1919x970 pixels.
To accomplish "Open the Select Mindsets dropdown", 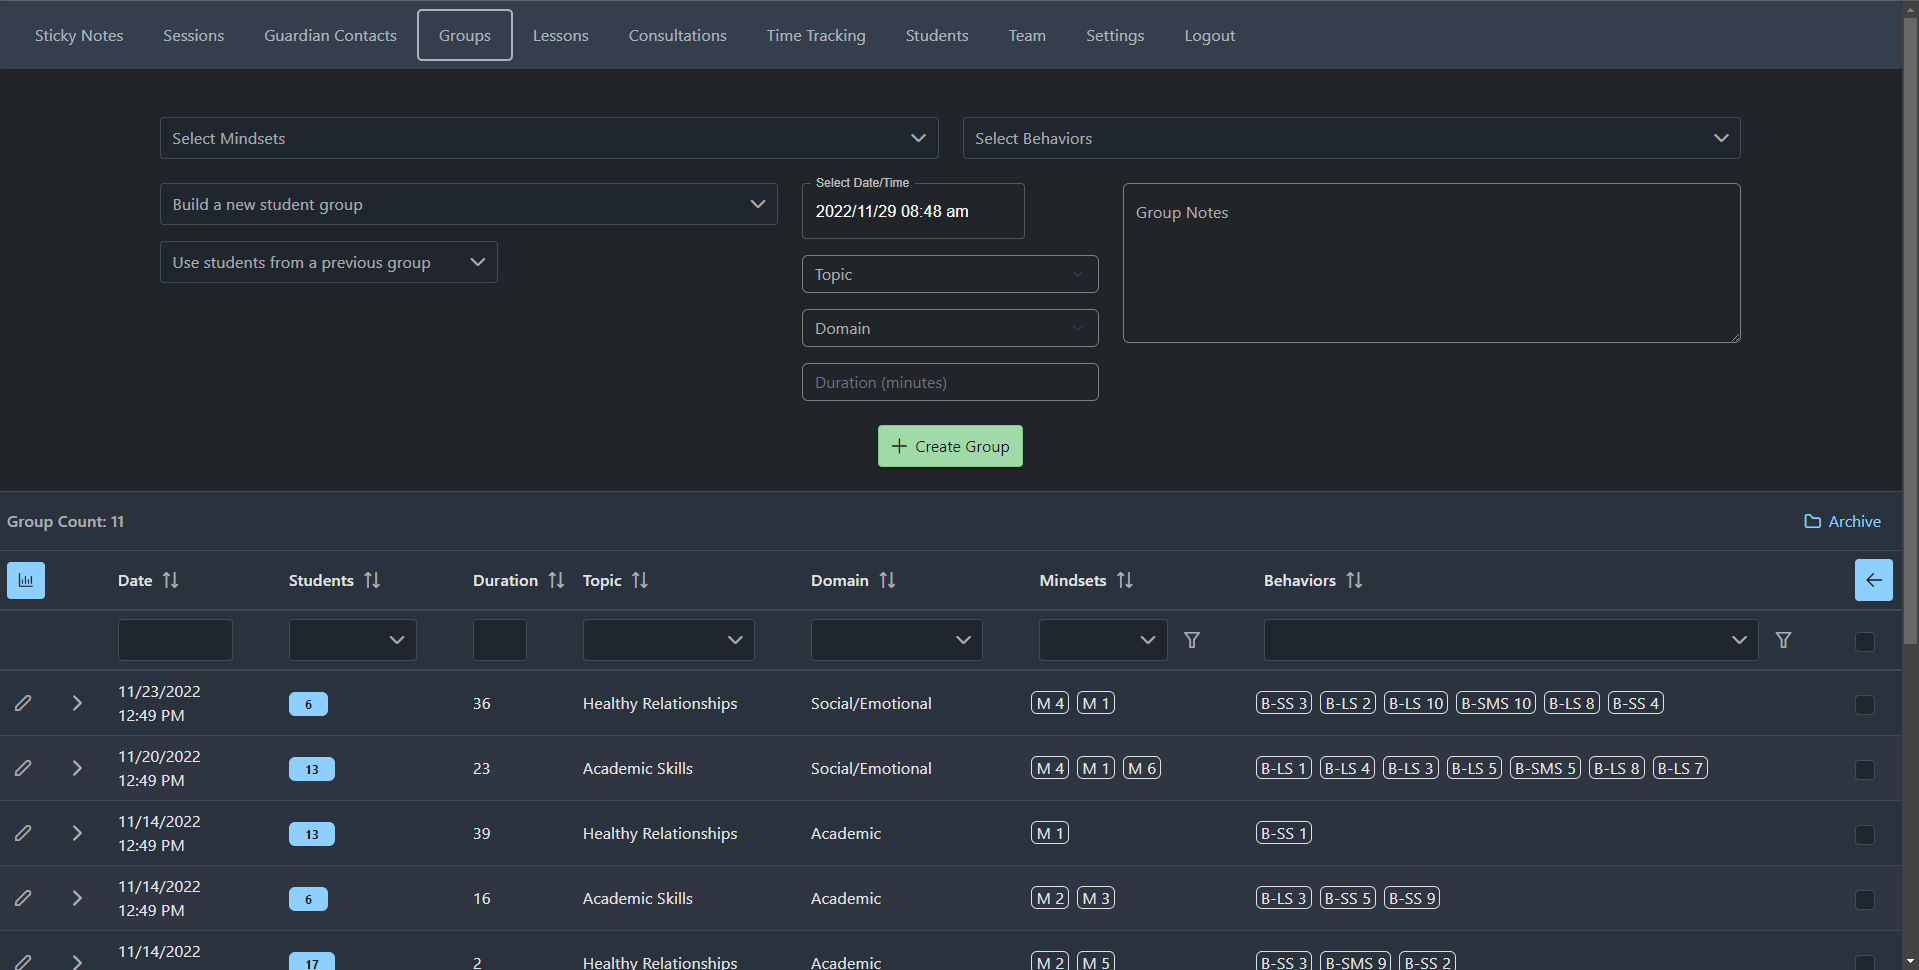I will 548,138.
